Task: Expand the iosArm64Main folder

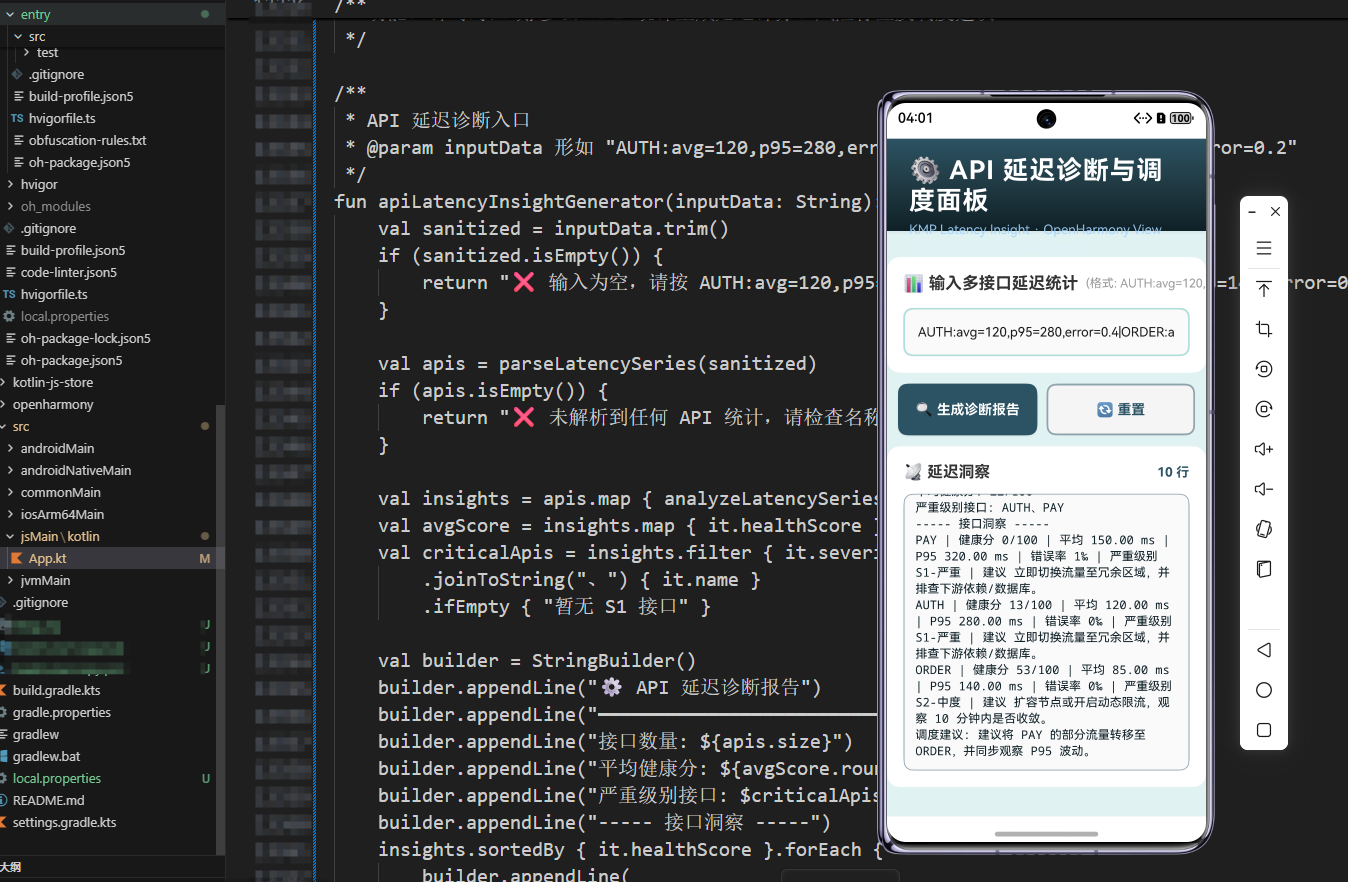Action: click(x=10, y=514)
